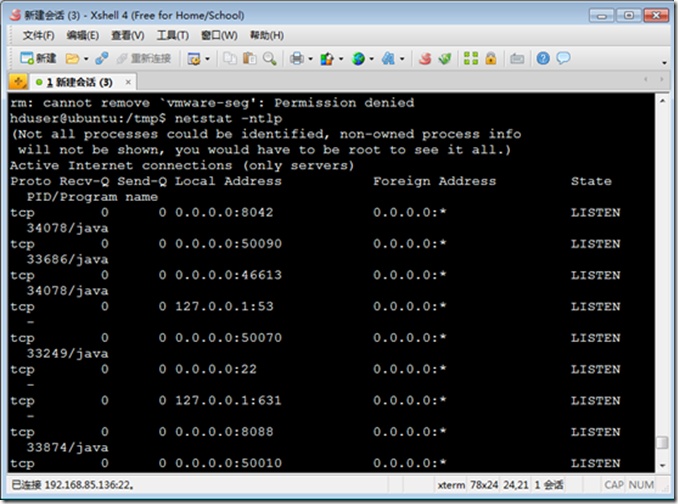Click the red Xshell swirl toolbar icon
This screenshot has width=678, height=504.
point(425,58)
